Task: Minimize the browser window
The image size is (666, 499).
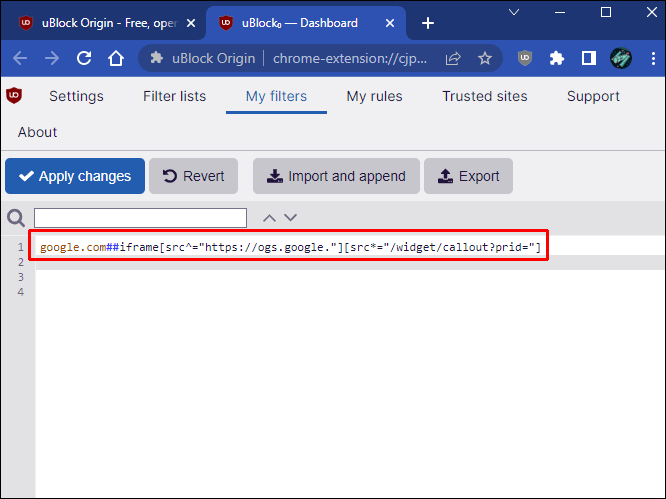Action: pyautogui.click(x=560, y=12)
